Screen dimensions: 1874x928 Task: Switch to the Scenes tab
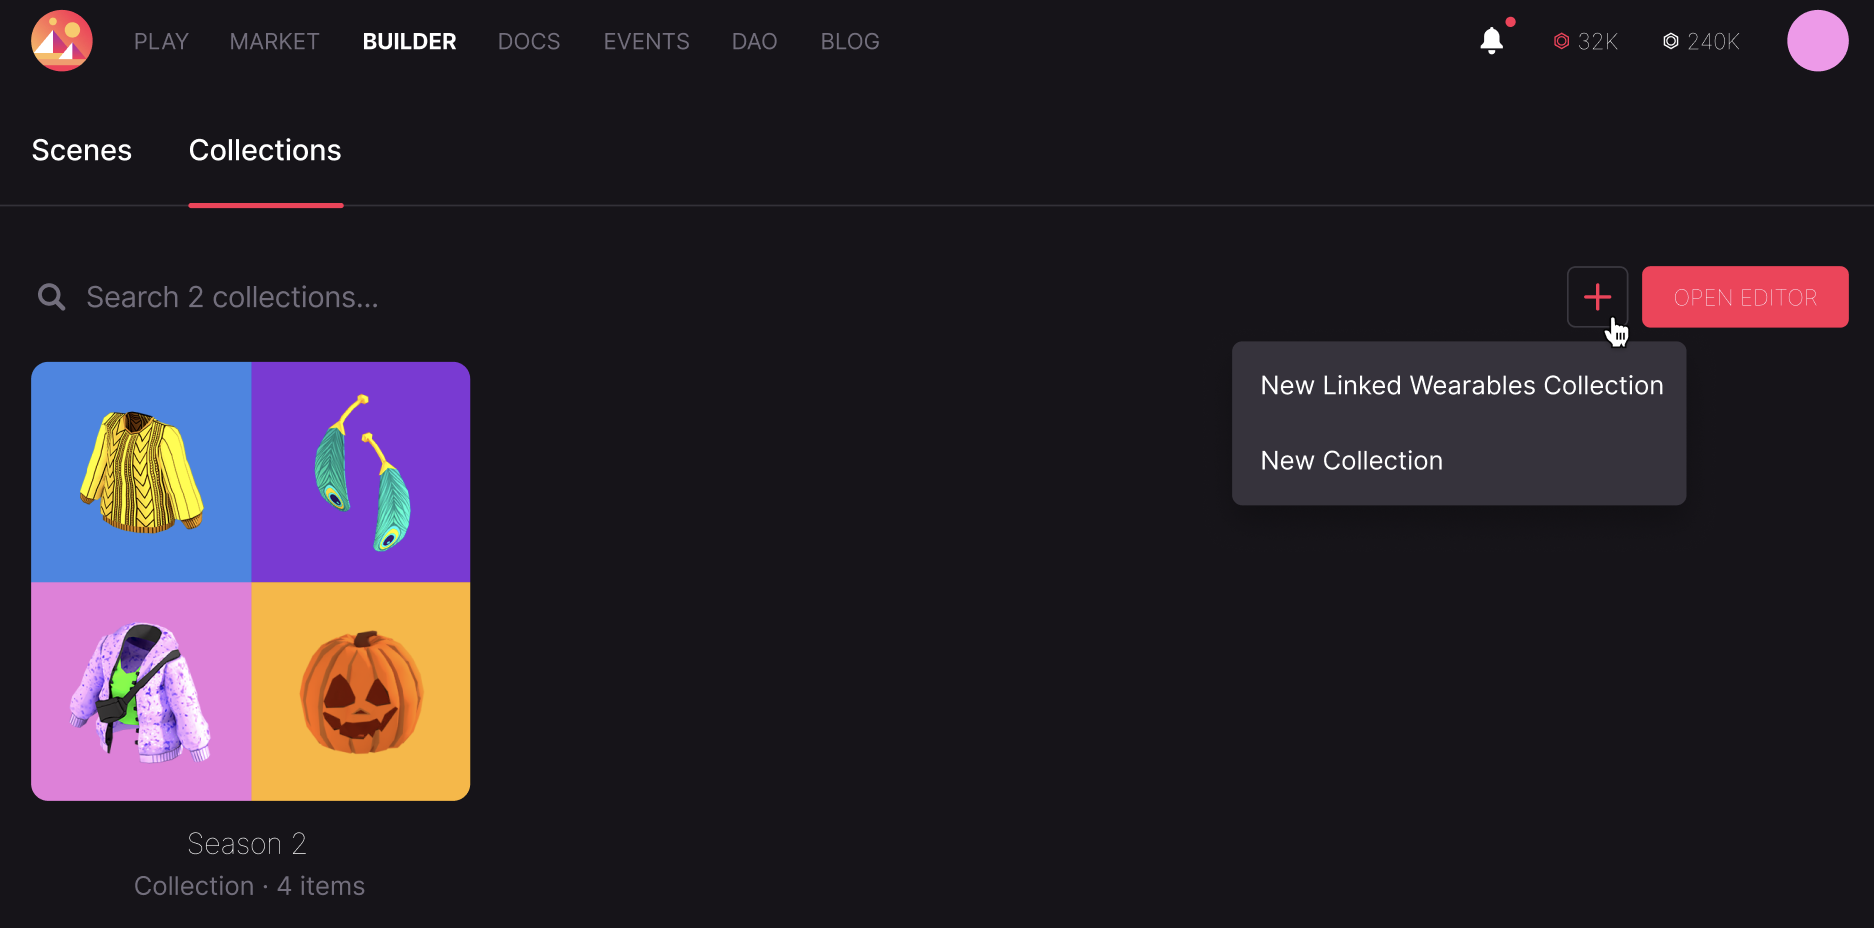pos(82,150)
